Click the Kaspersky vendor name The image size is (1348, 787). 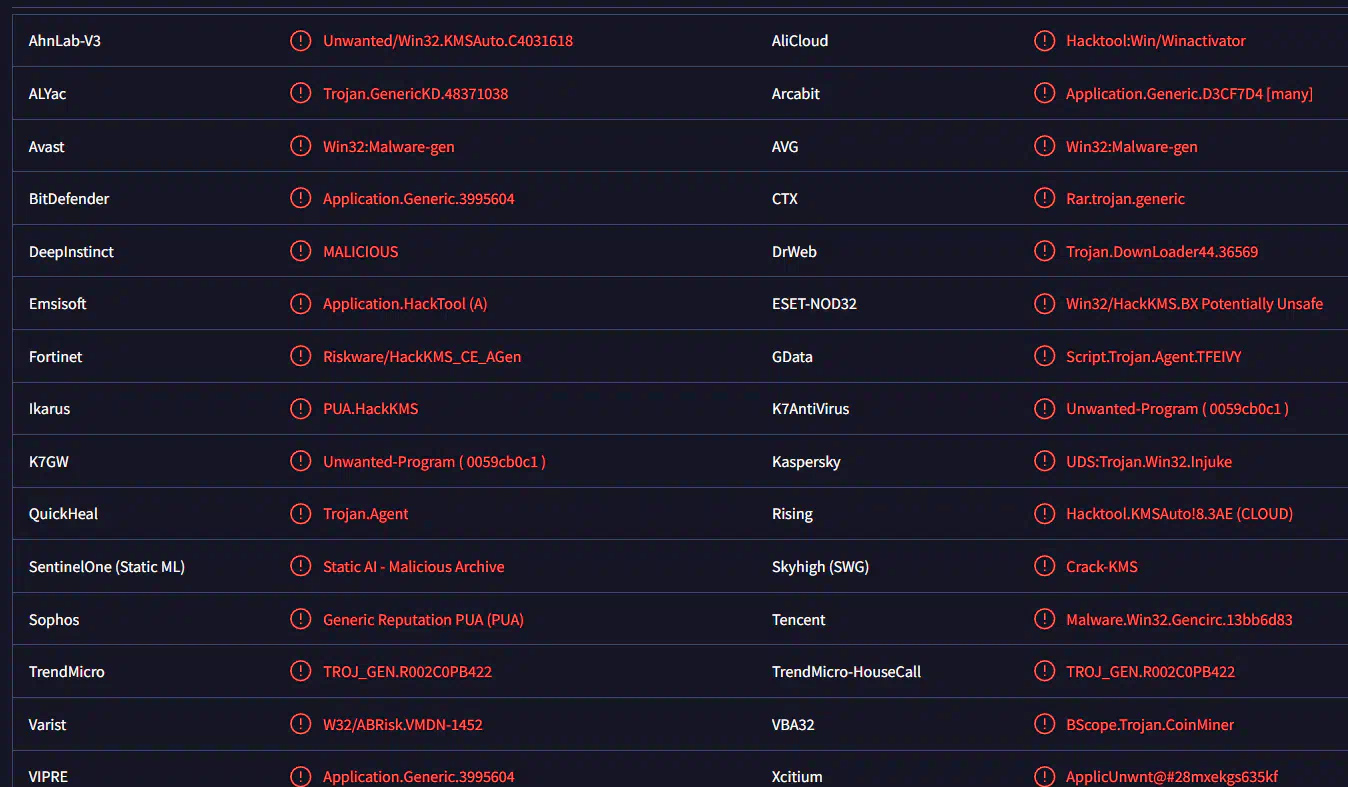point(806,462)
